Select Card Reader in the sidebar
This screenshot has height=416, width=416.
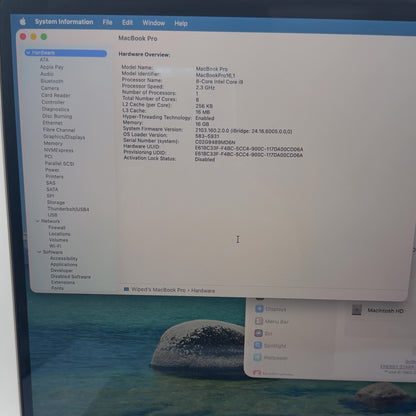56,95
